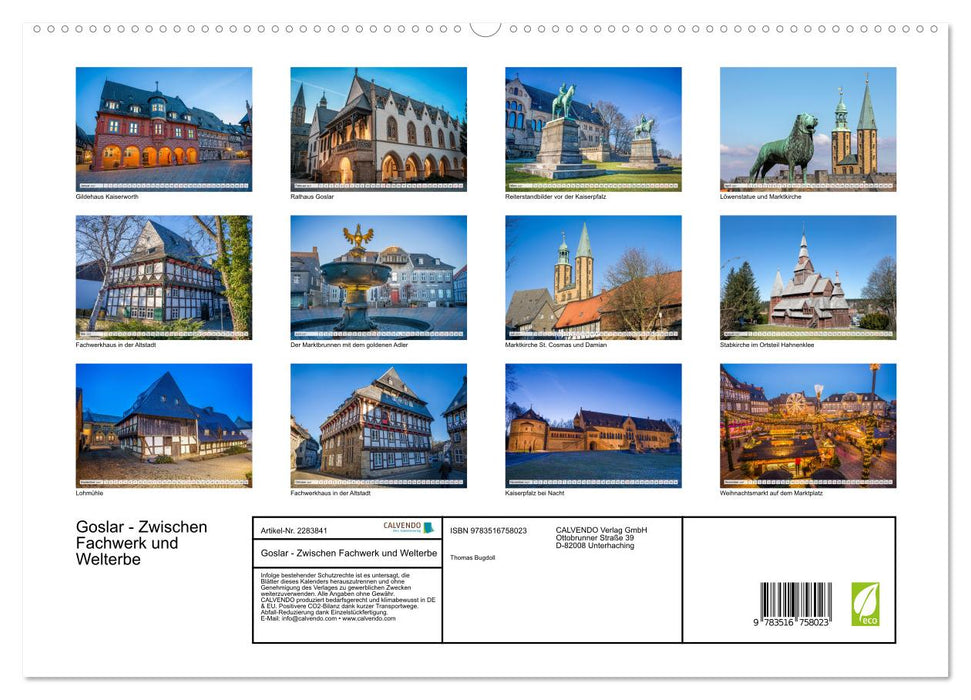Click the boxed title 'Goslar - Zwischen Fachwerk und Welterbe'
The image size is (971, 700).
pyautogui.click(x=349, y=553)
